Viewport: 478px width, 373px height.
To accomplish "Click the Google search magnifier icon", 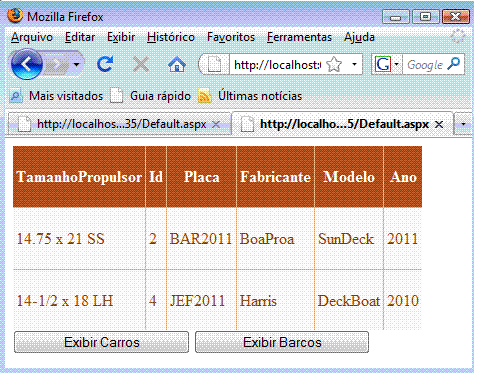I will tap(453, 63).
